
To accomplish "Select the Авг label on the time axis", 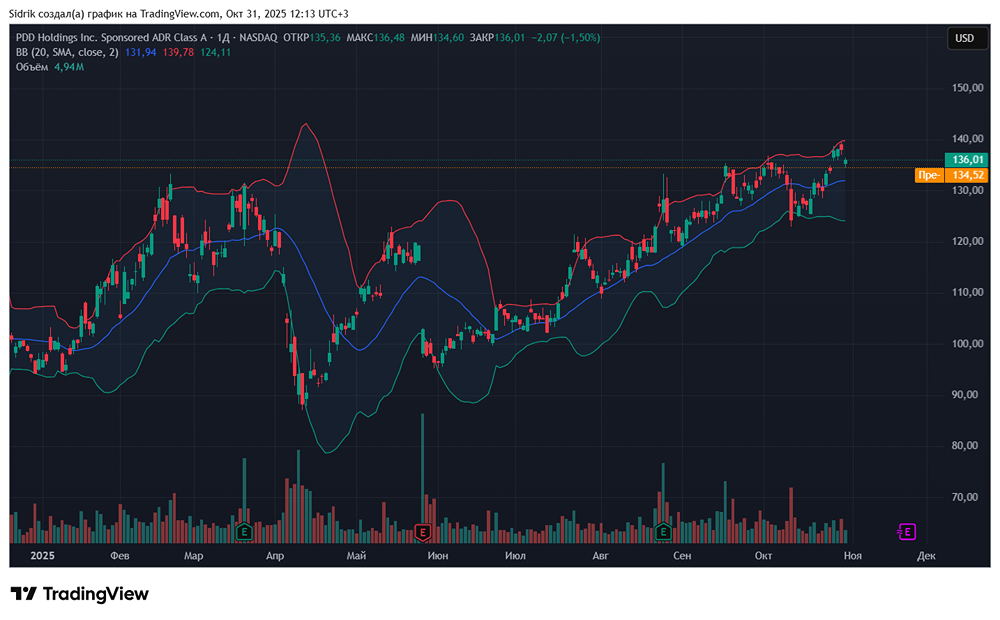I will pyautogui.click(x=600, y=555).
